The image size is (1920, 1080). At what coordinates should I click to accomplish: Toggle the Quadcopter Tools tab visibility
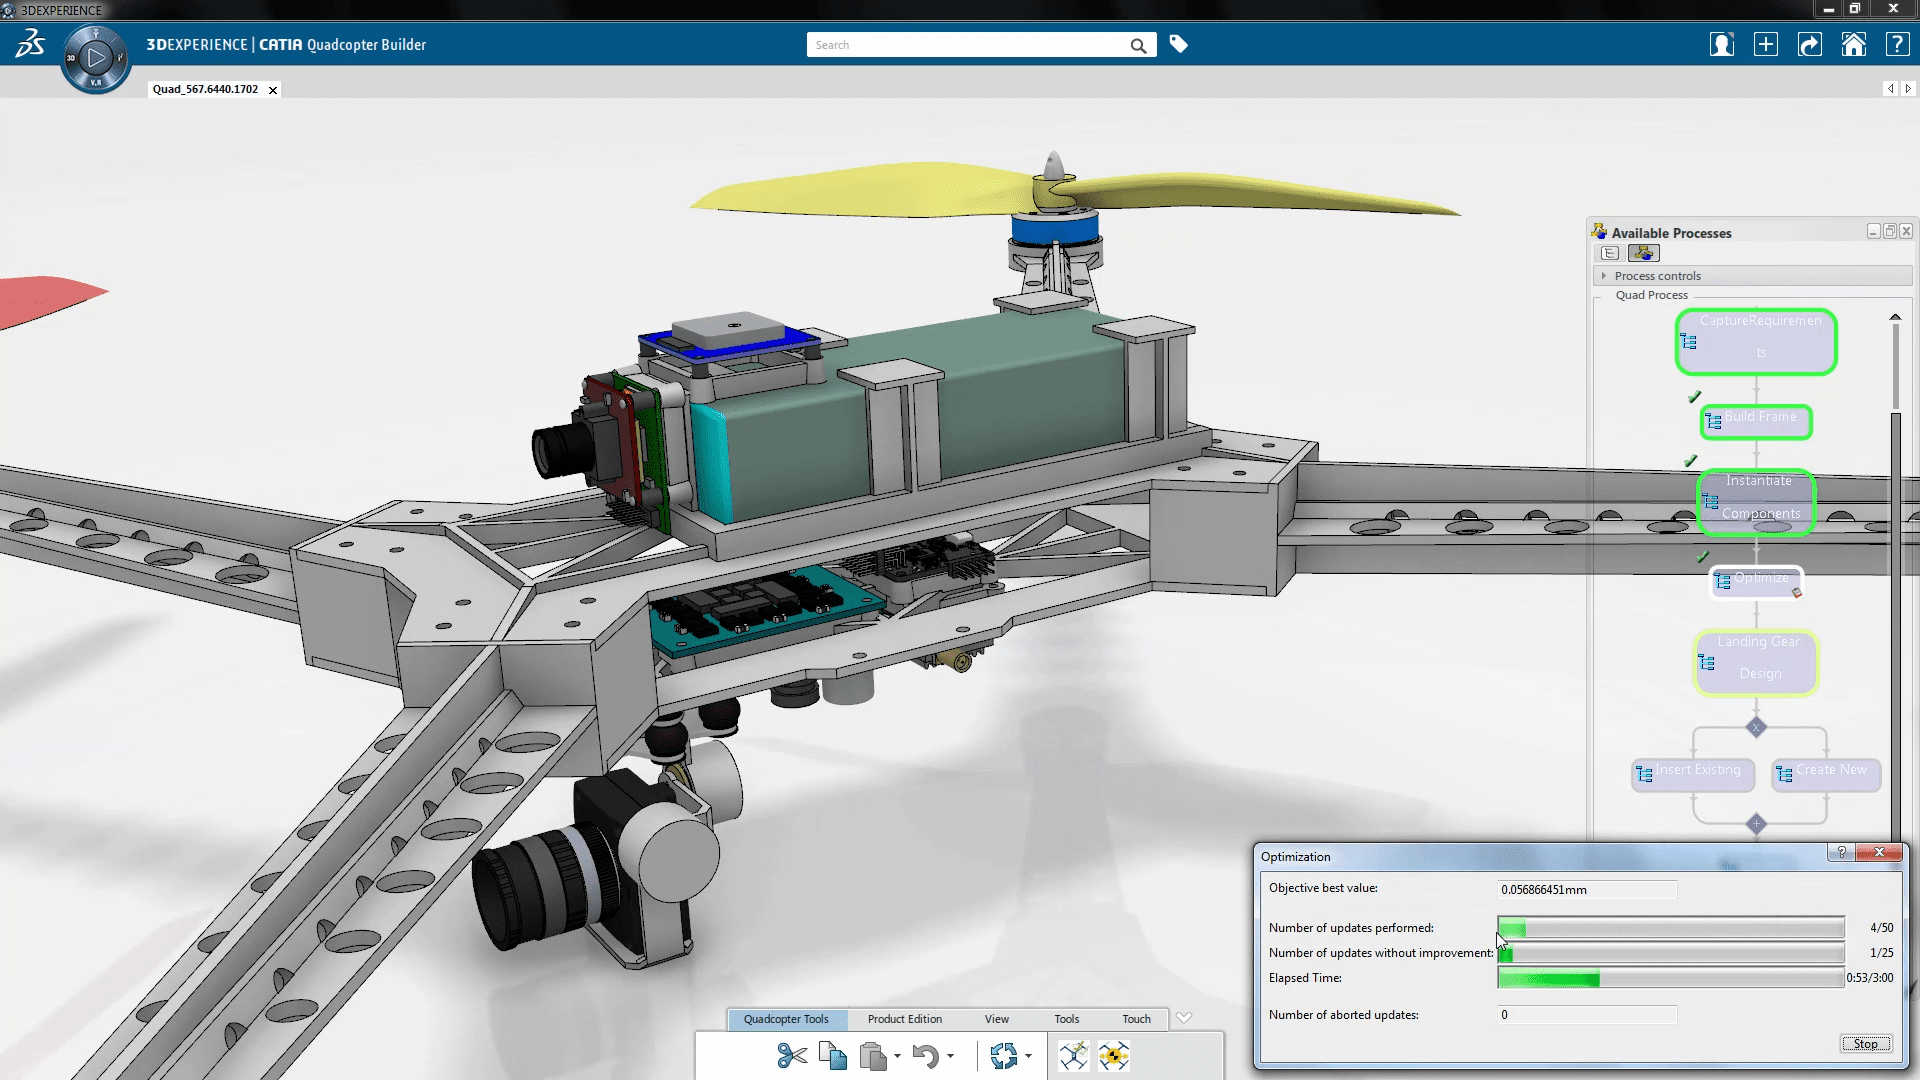(x=787, y=1018)
